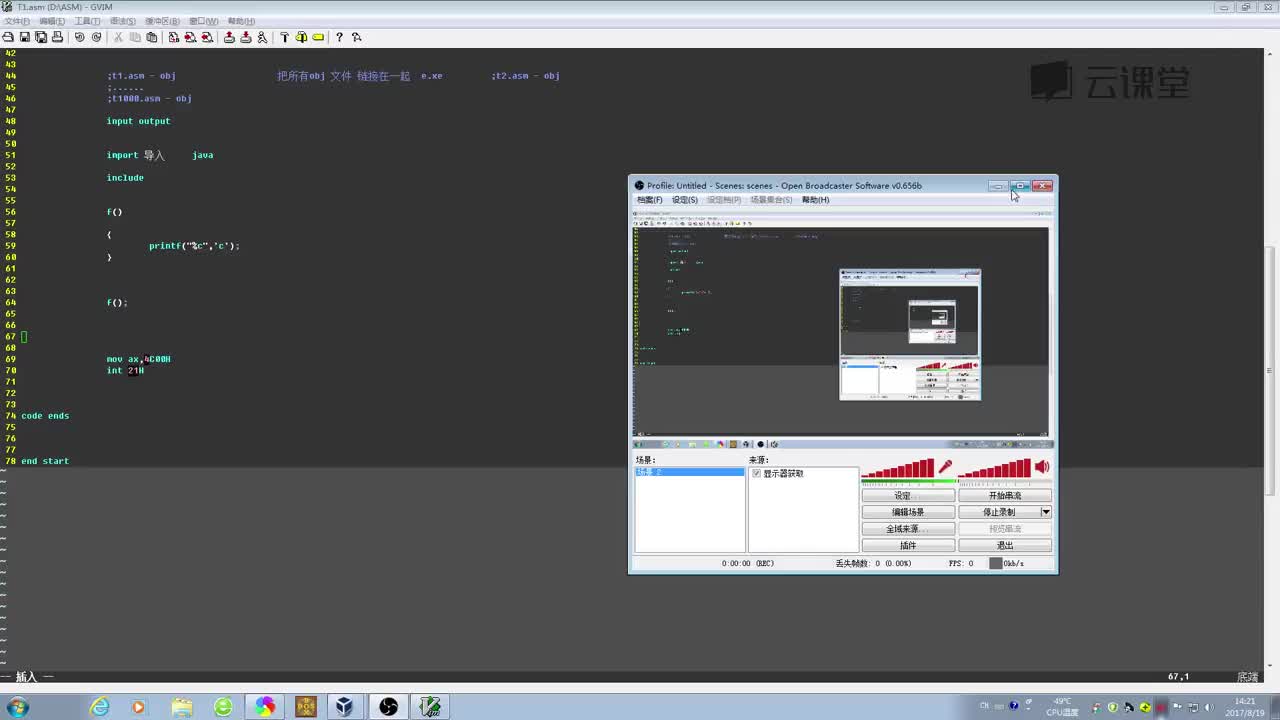Screen dimensions: 1280x720
Task: Click the yellow Jump to tag icon
Action: click(x=318, y=37)
